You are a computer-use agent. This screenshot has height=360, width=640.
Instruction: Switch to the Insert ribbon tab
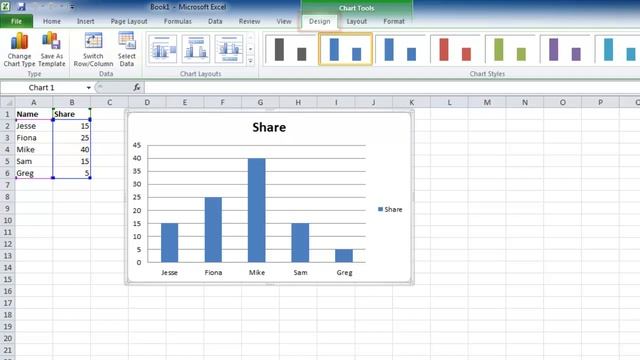pyautogui.click(x=86, y=21)
